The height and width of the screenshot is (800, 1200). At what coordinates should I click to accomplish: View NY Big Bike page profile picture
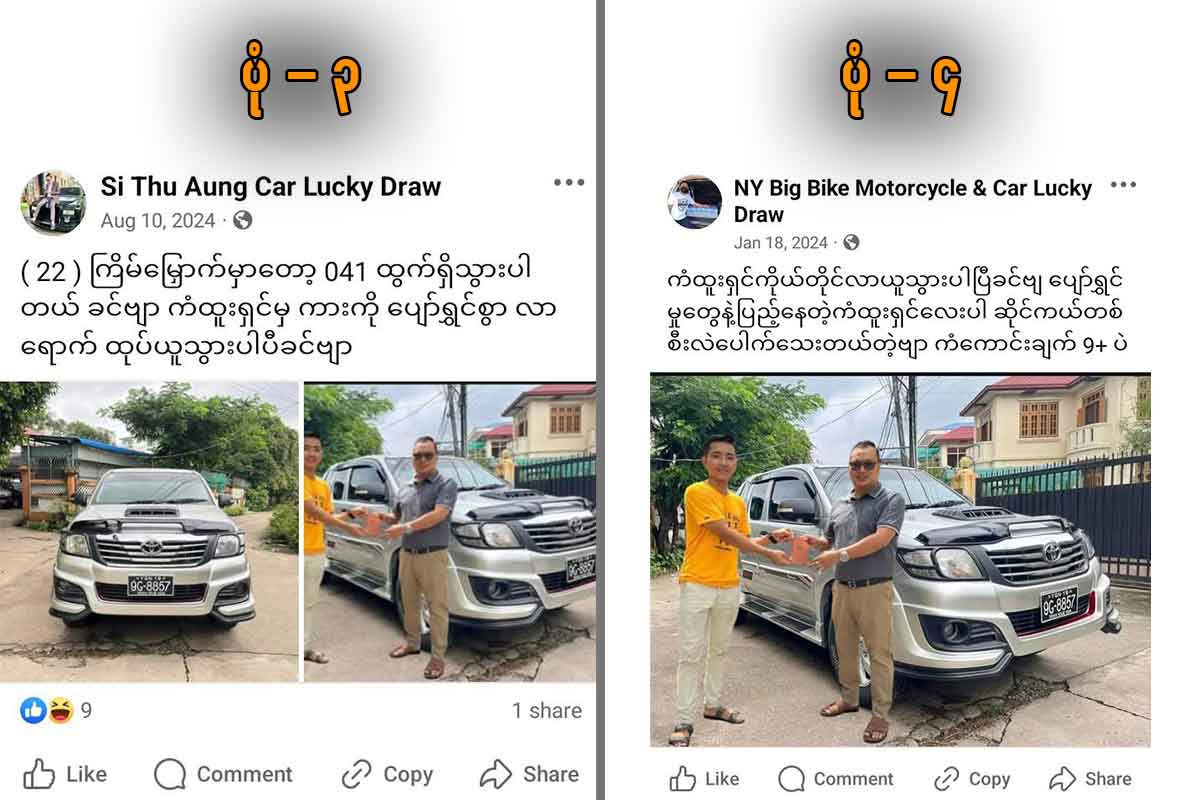(695, 202)
